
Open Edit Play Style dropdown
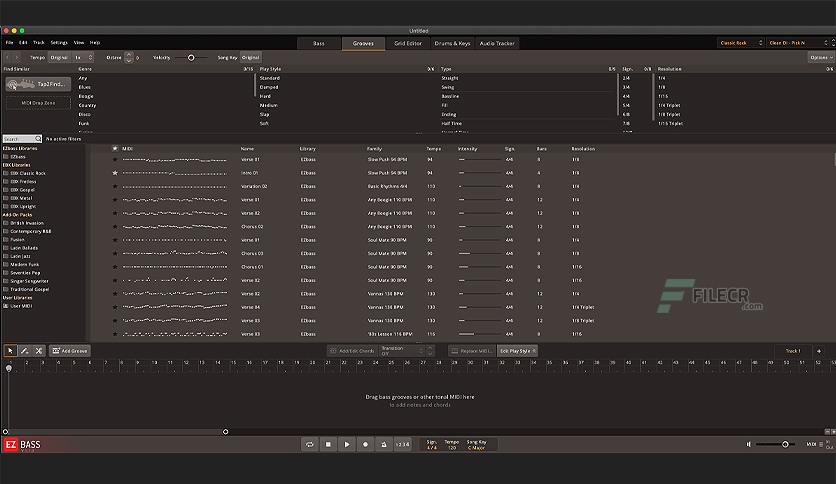pos(517,351)
